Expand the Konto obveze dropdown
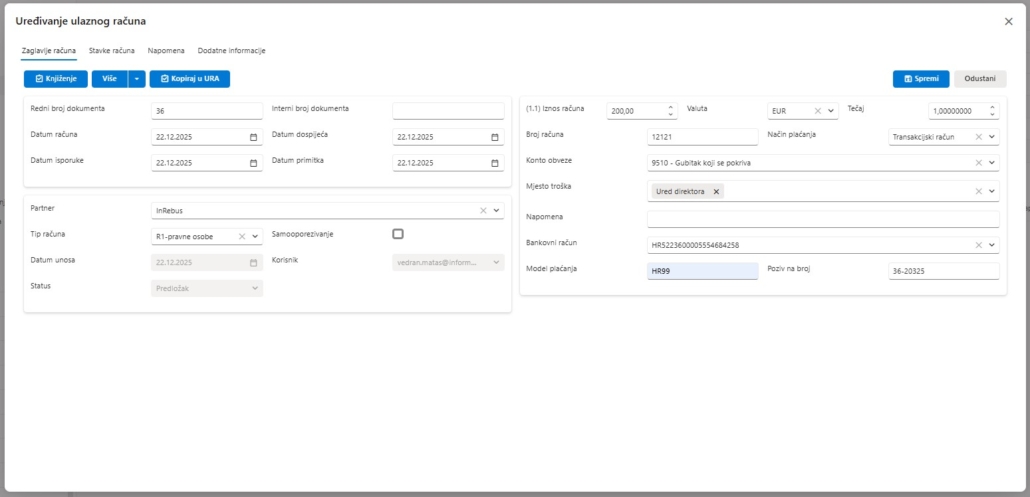This screenshot has width=1030, height=497. [992, 163]
